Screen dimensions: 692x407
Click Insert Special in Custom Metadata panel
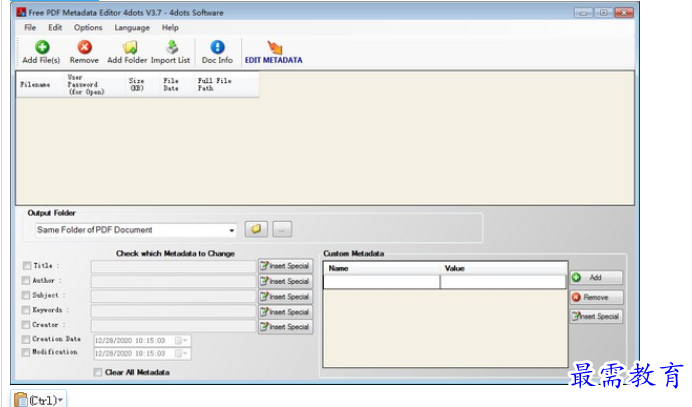596,316
